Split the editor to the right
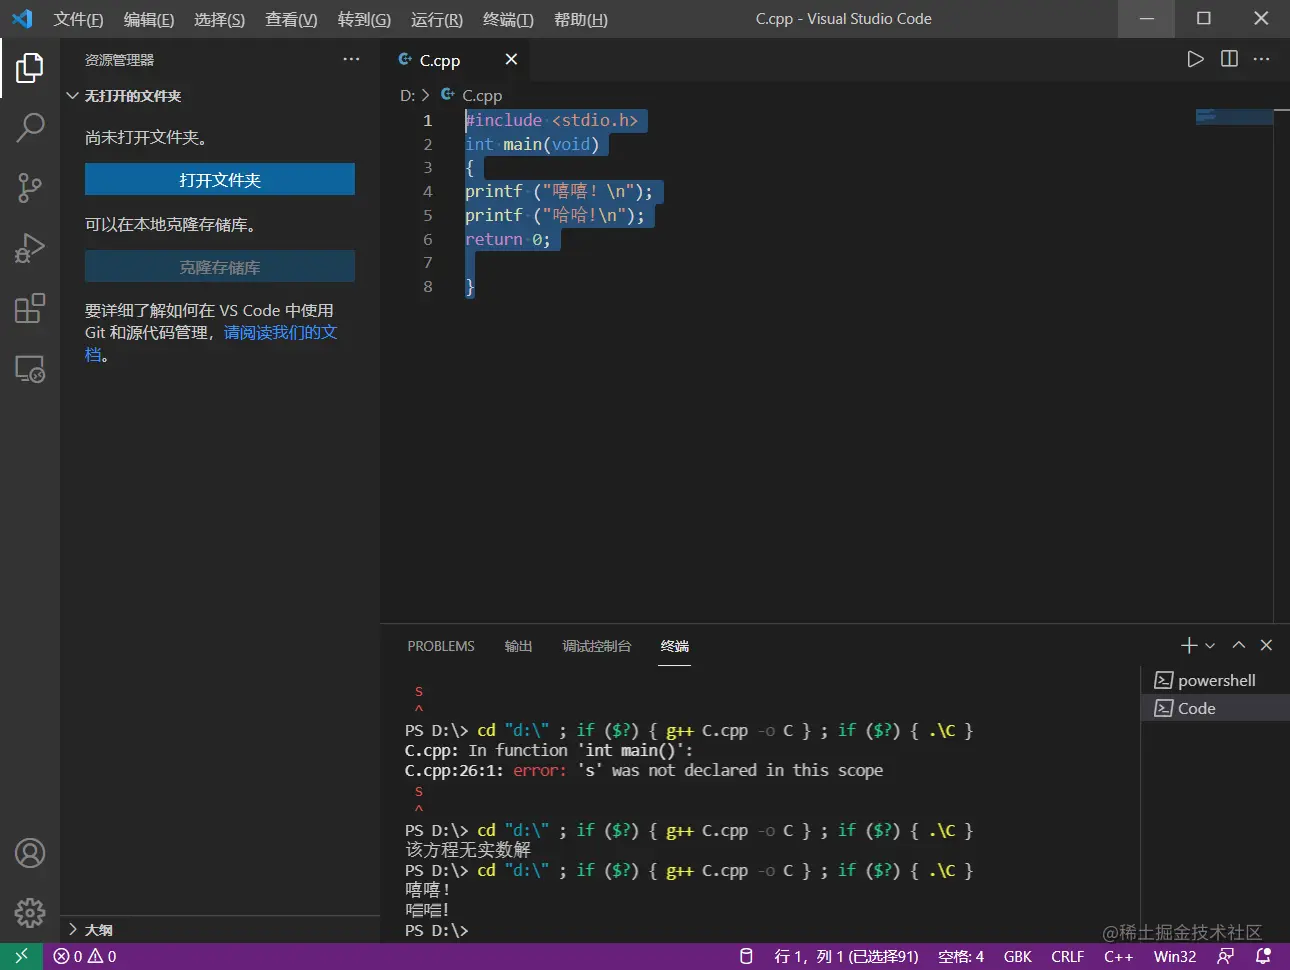Screen dimensions: 1290x970 [1229, 59]
